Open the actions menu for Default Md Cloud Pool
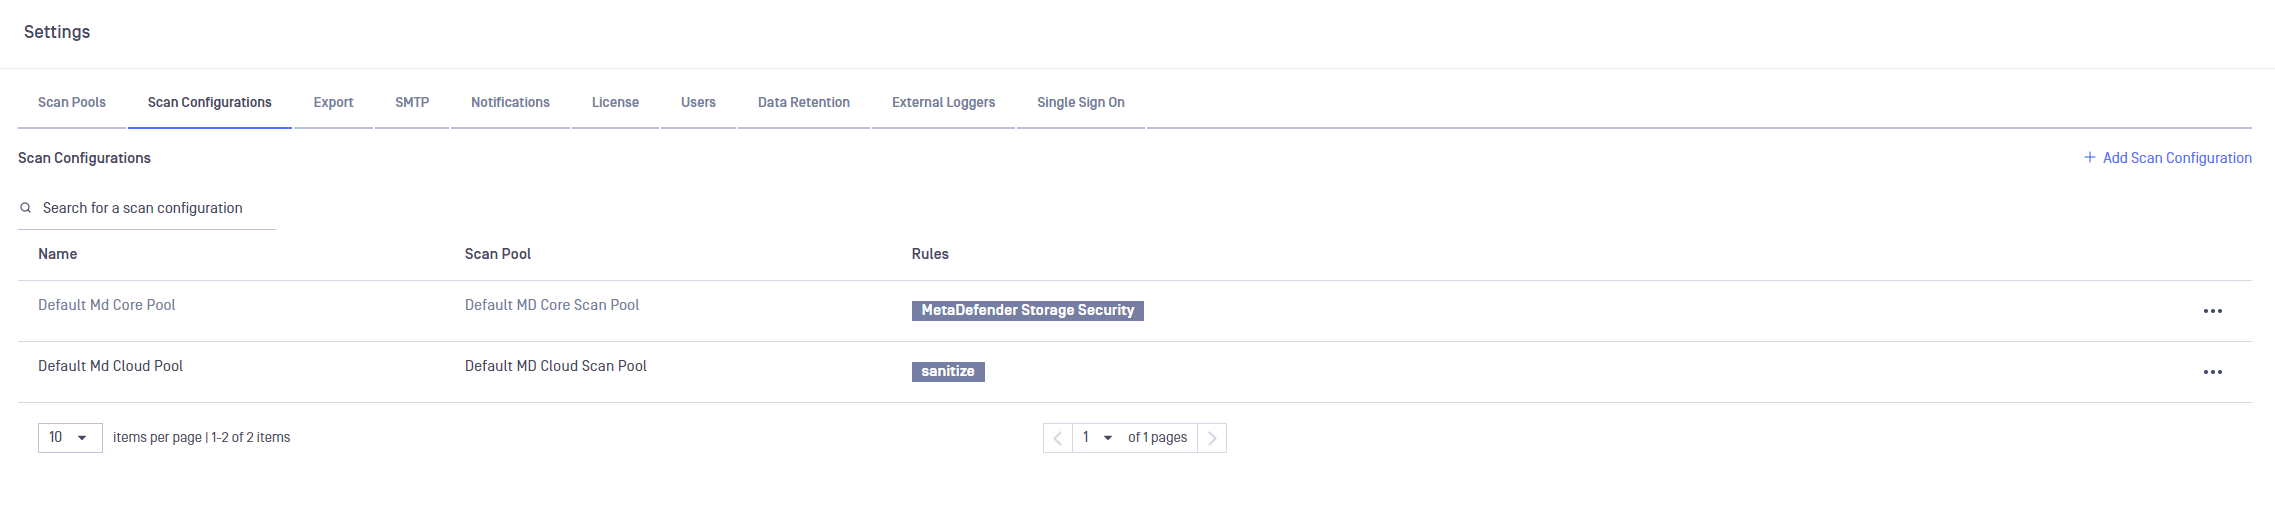The height and width of the screenshot is (520, 2275). (x=2212, y=372)
